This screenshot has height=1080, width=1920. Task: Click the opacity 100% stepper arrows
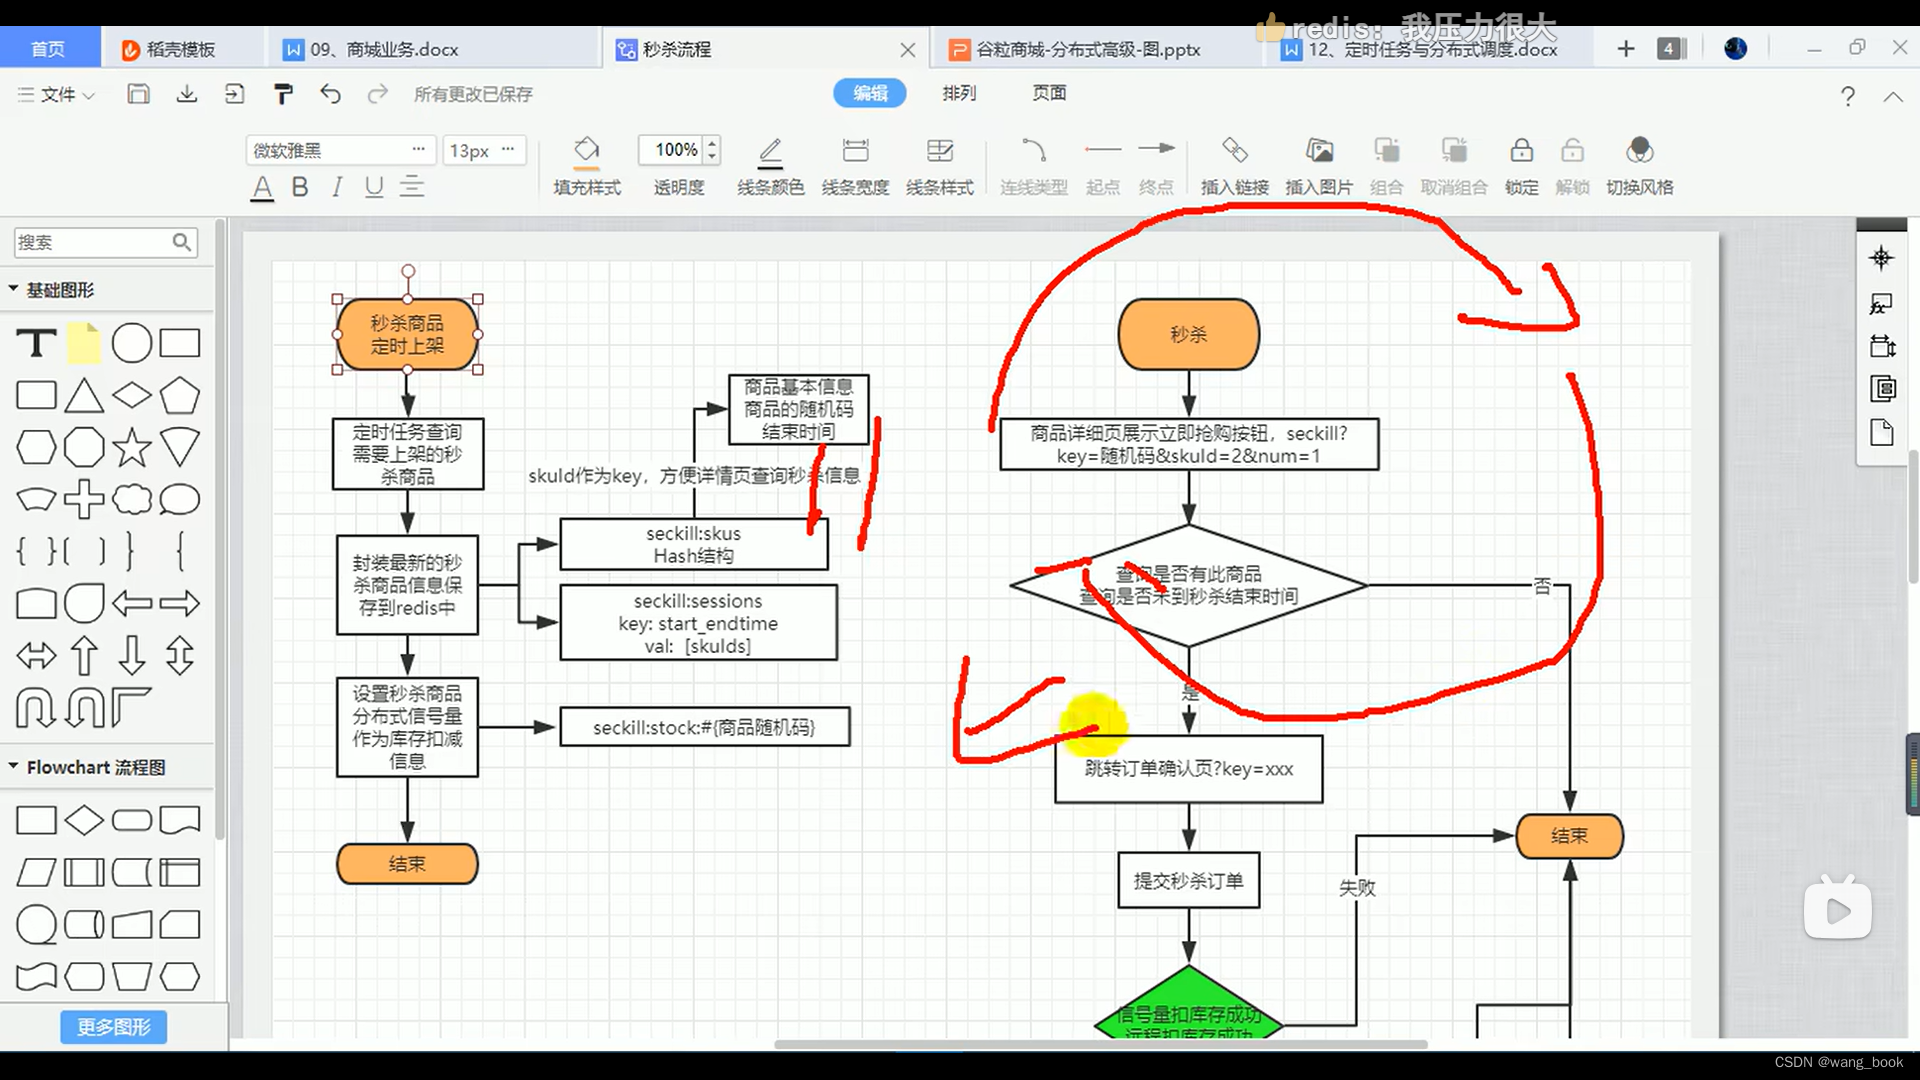tap(712, 150)
